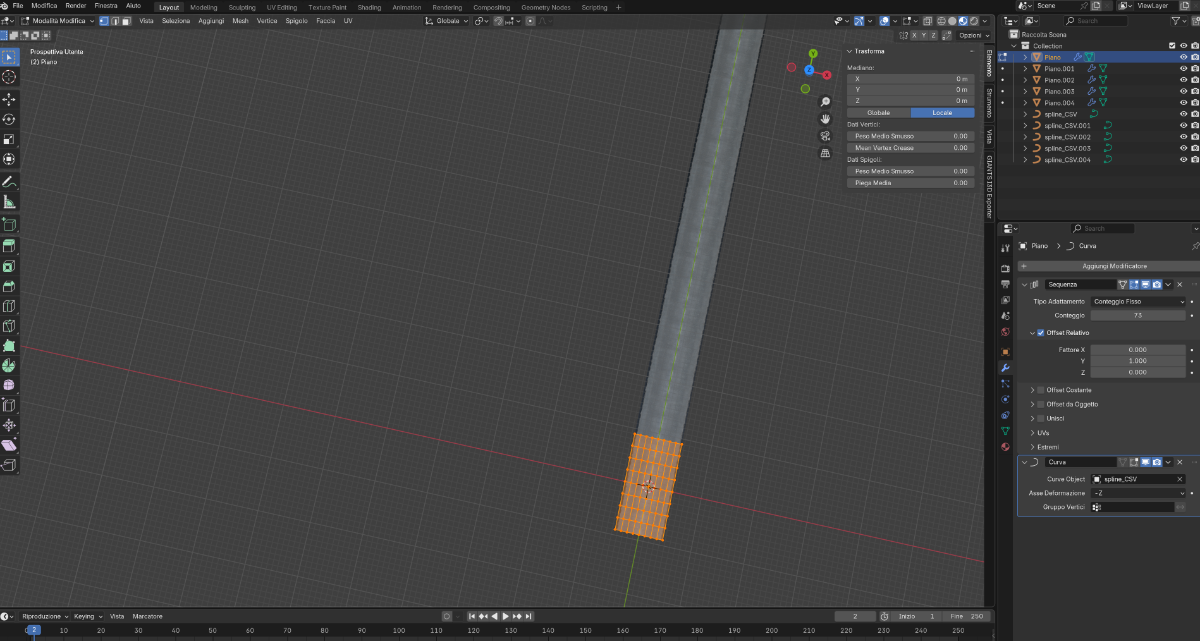
Task: Select the Globale transform button
Action: click(x=878, y=112)
